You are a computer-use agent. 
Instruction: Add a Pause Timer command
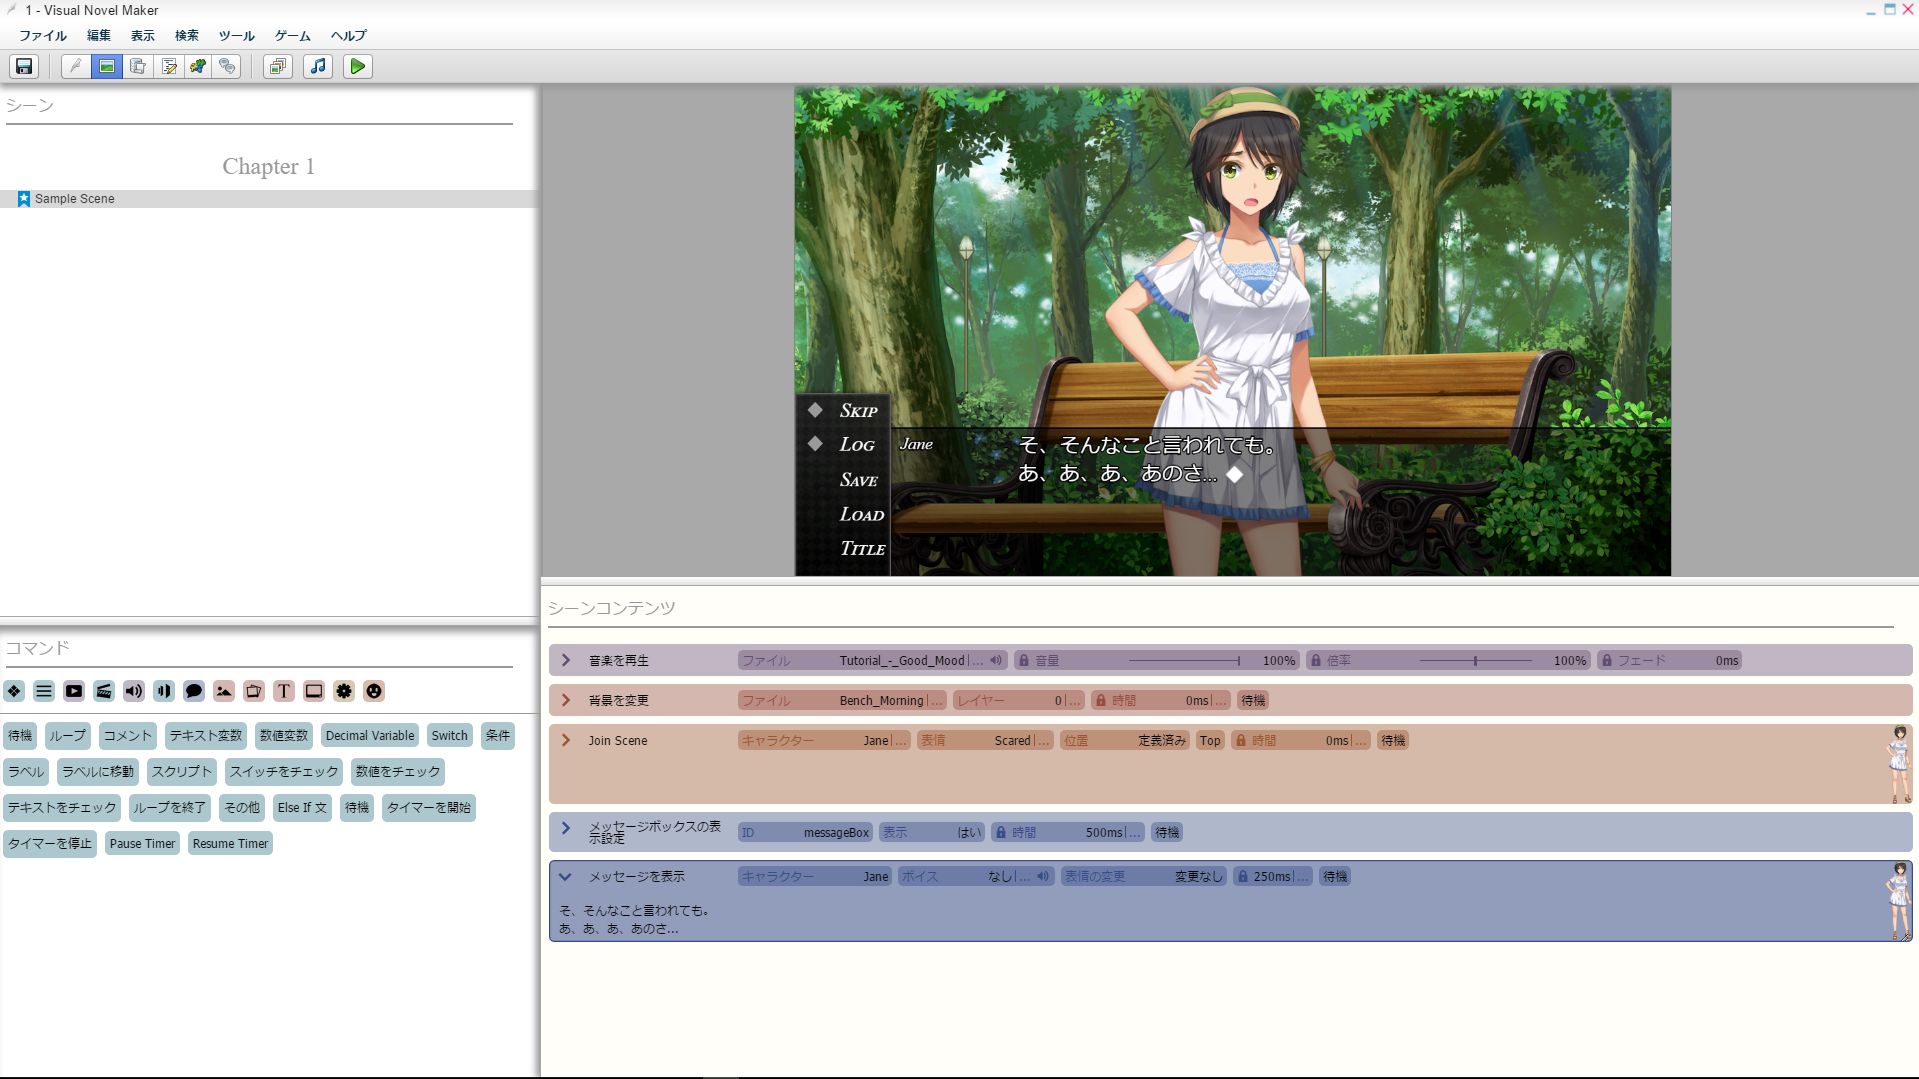pos(142,844)
